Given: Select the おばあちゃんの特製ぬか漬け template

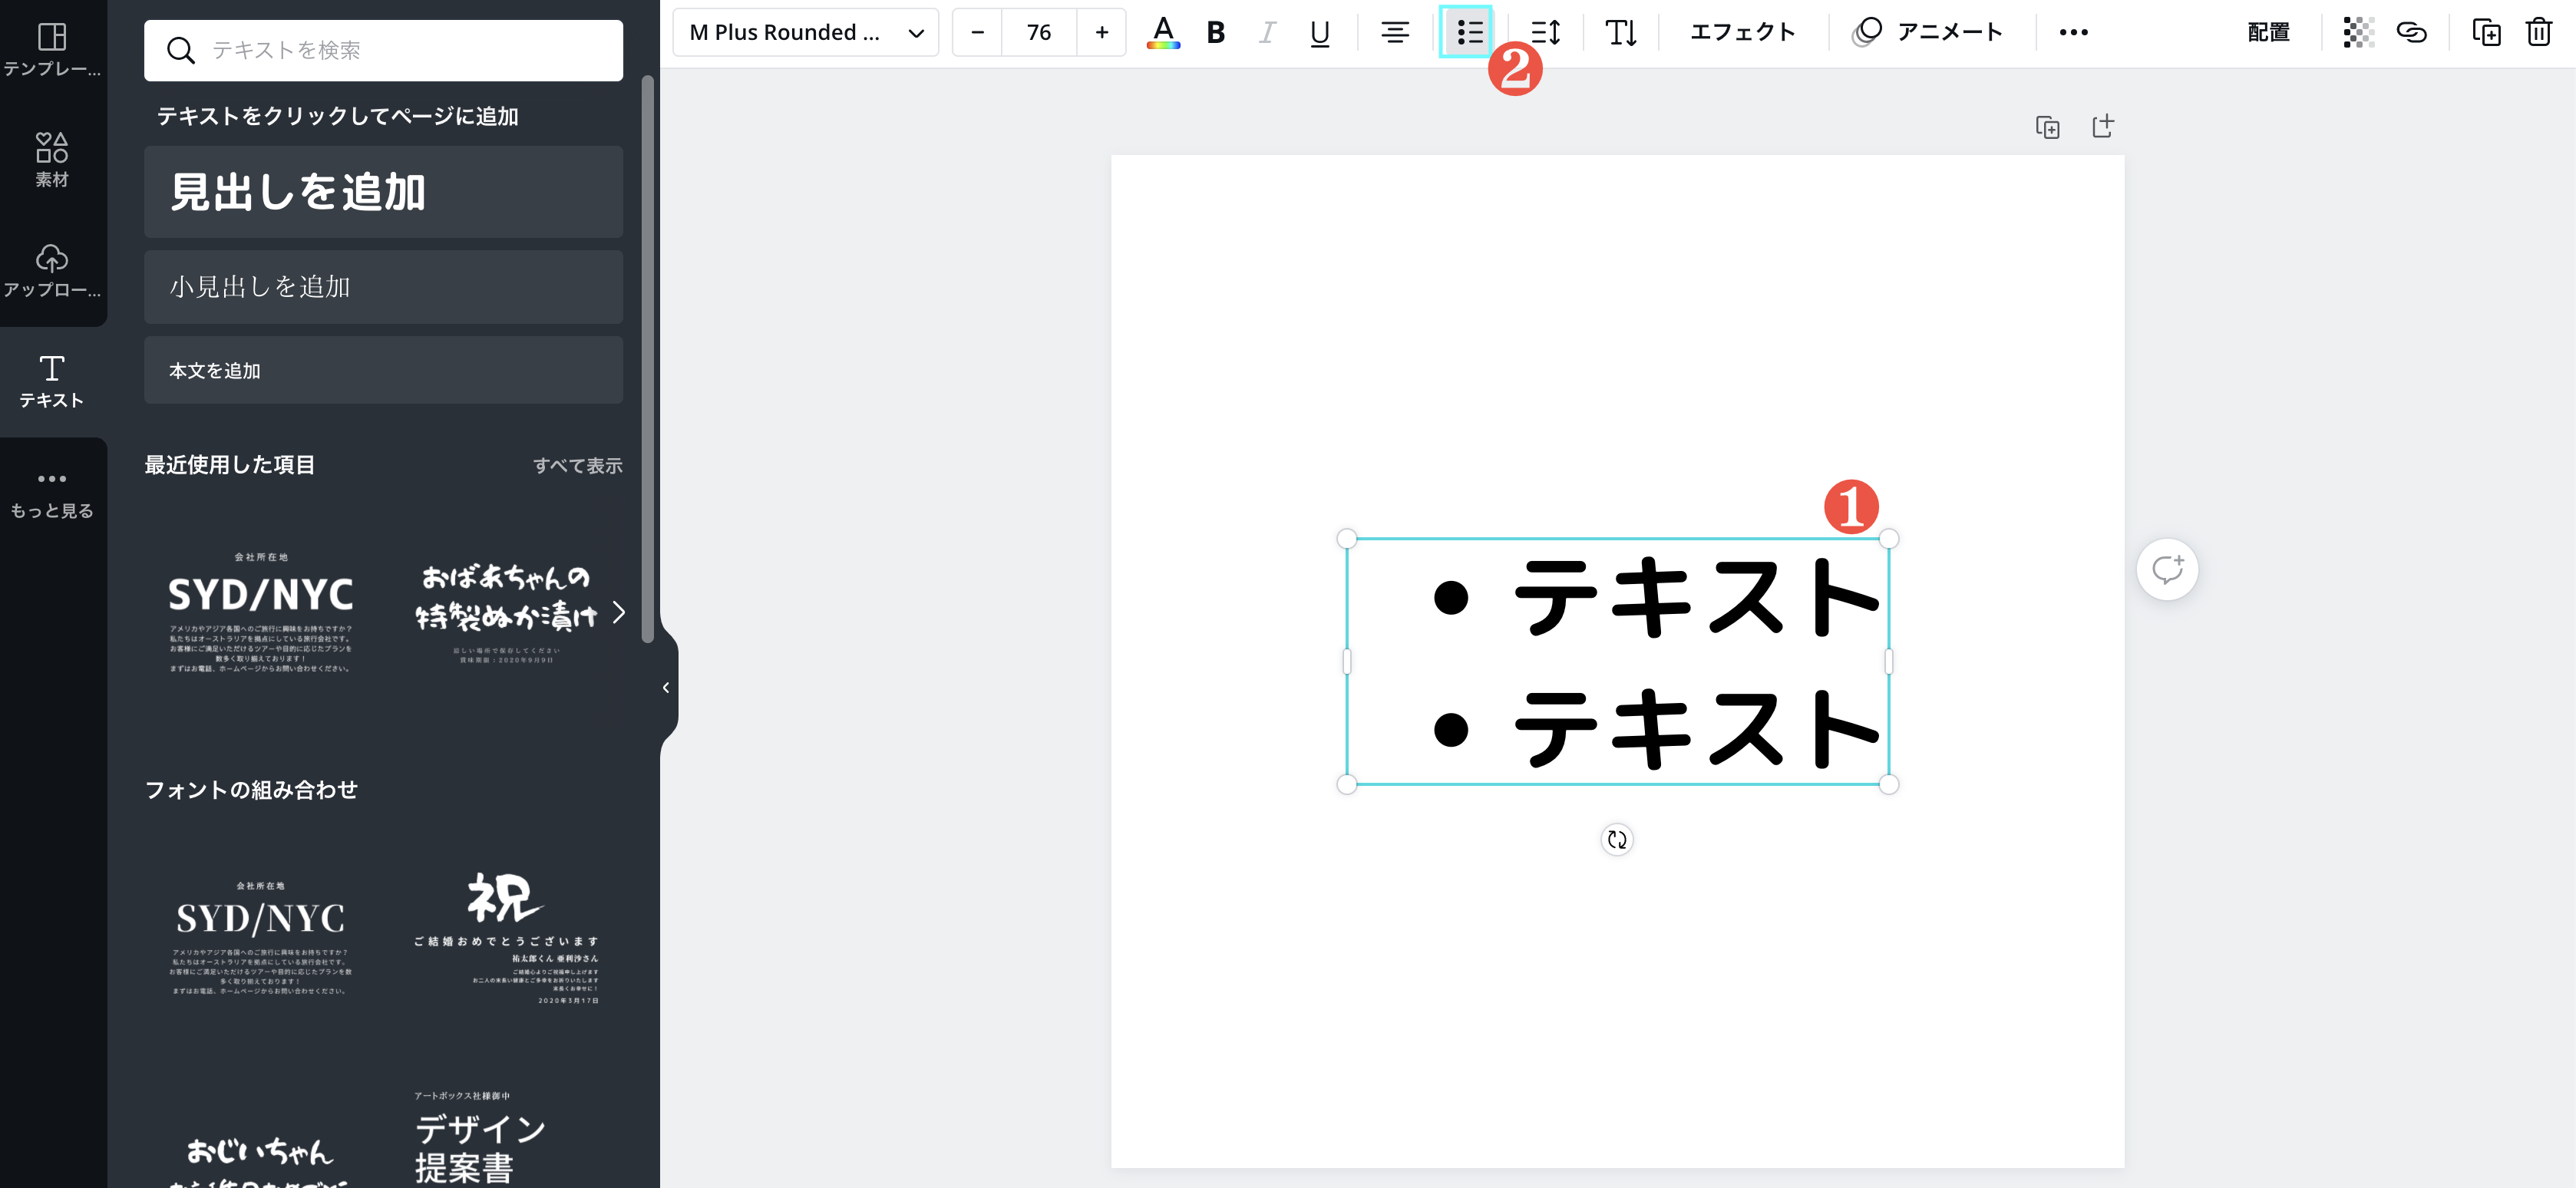Looking at the screenshot, I should click(506, 612).
